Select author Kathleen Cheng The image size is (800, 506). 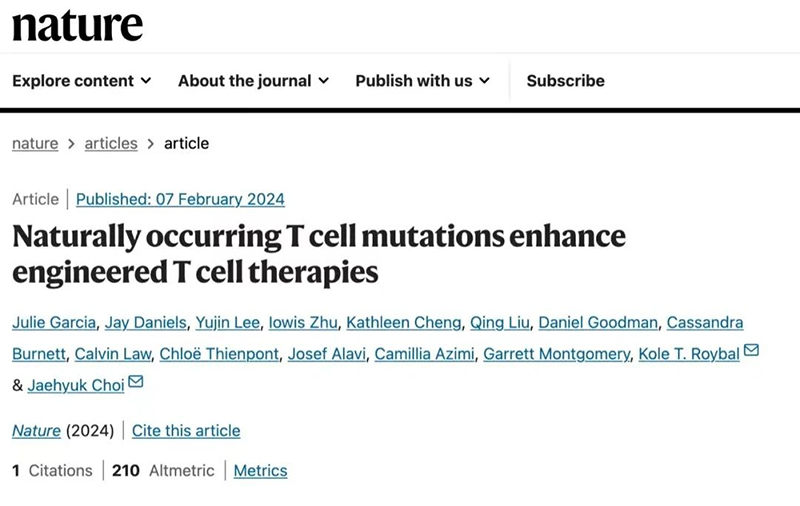coord(404,322)
